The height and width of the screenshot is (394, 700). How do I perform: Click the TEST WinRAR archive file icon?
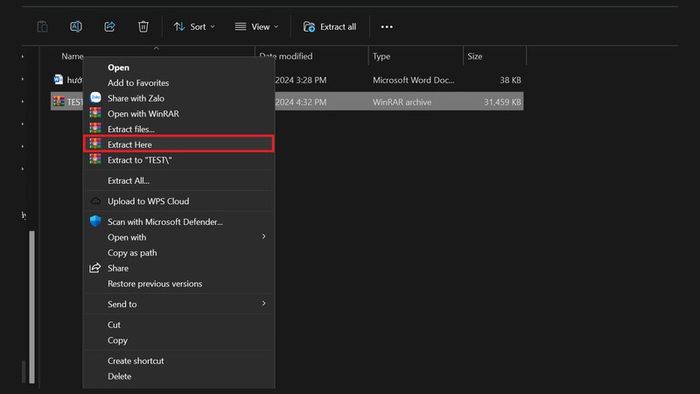(x=58, y=101)
